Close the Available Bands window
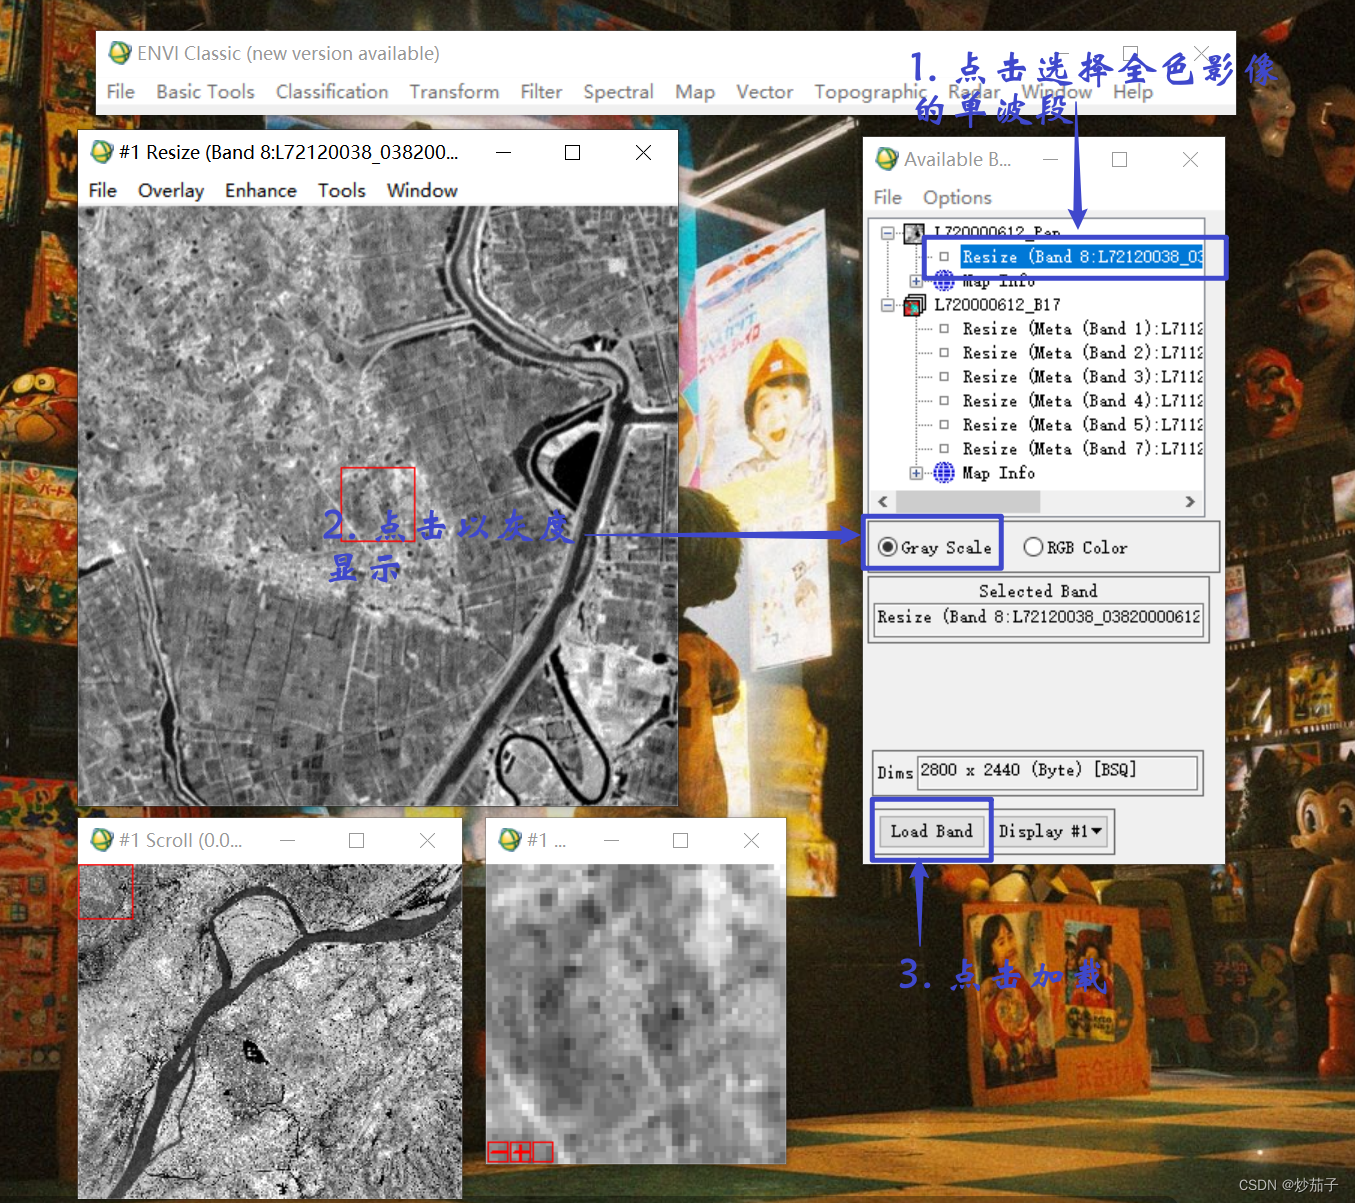The image size is (1355, 1203). (x=1190, y=159)
